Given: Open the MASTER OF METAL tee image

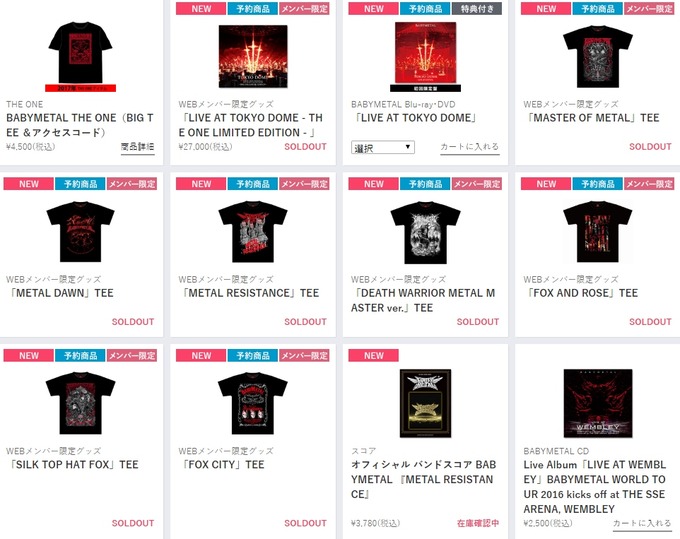Looking at the screenshot, I should coord(598,56).
